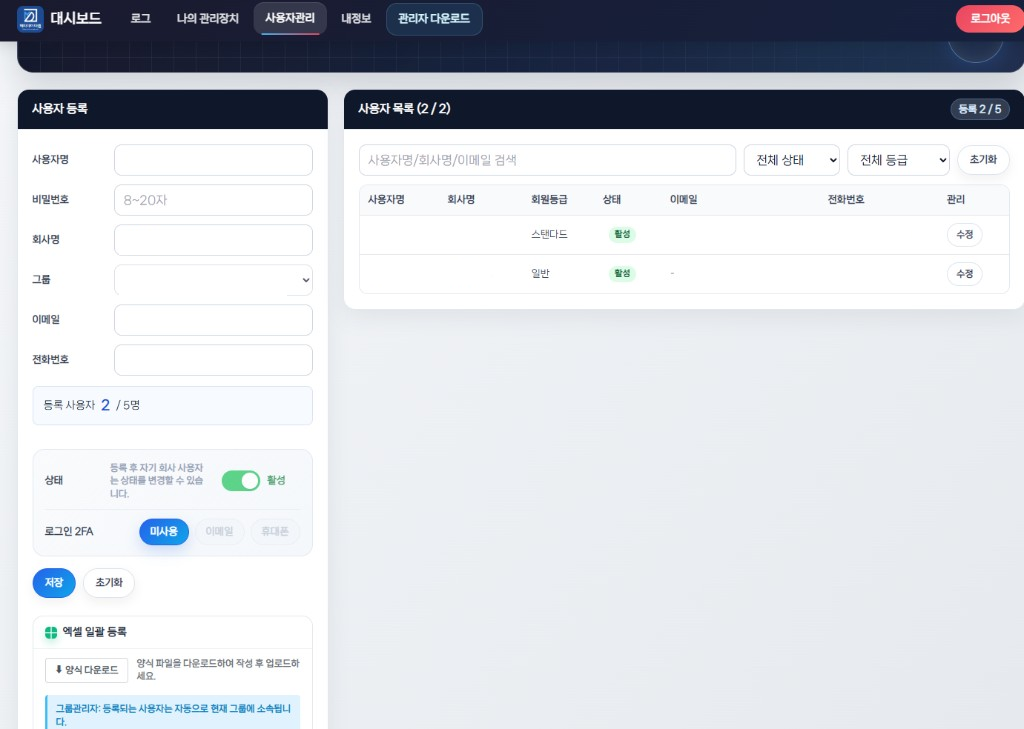Click the 사용자 목록 (2 / 2) heading

(404, 109)
